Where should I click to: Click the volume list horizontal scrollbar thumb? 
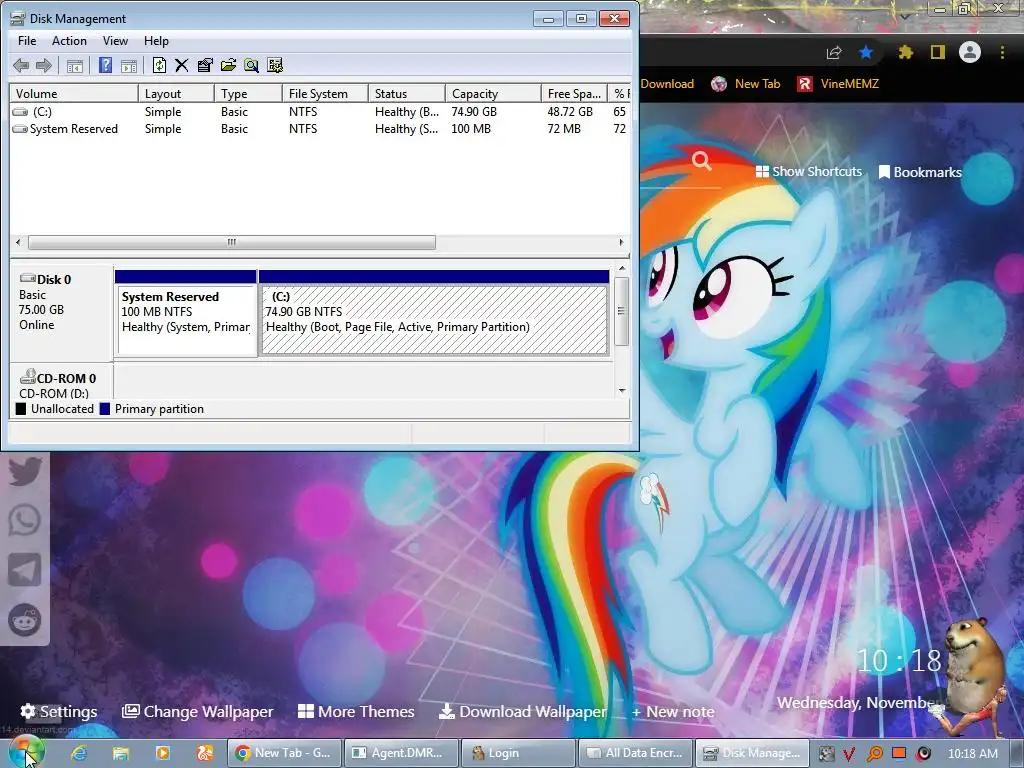(232, 242)
